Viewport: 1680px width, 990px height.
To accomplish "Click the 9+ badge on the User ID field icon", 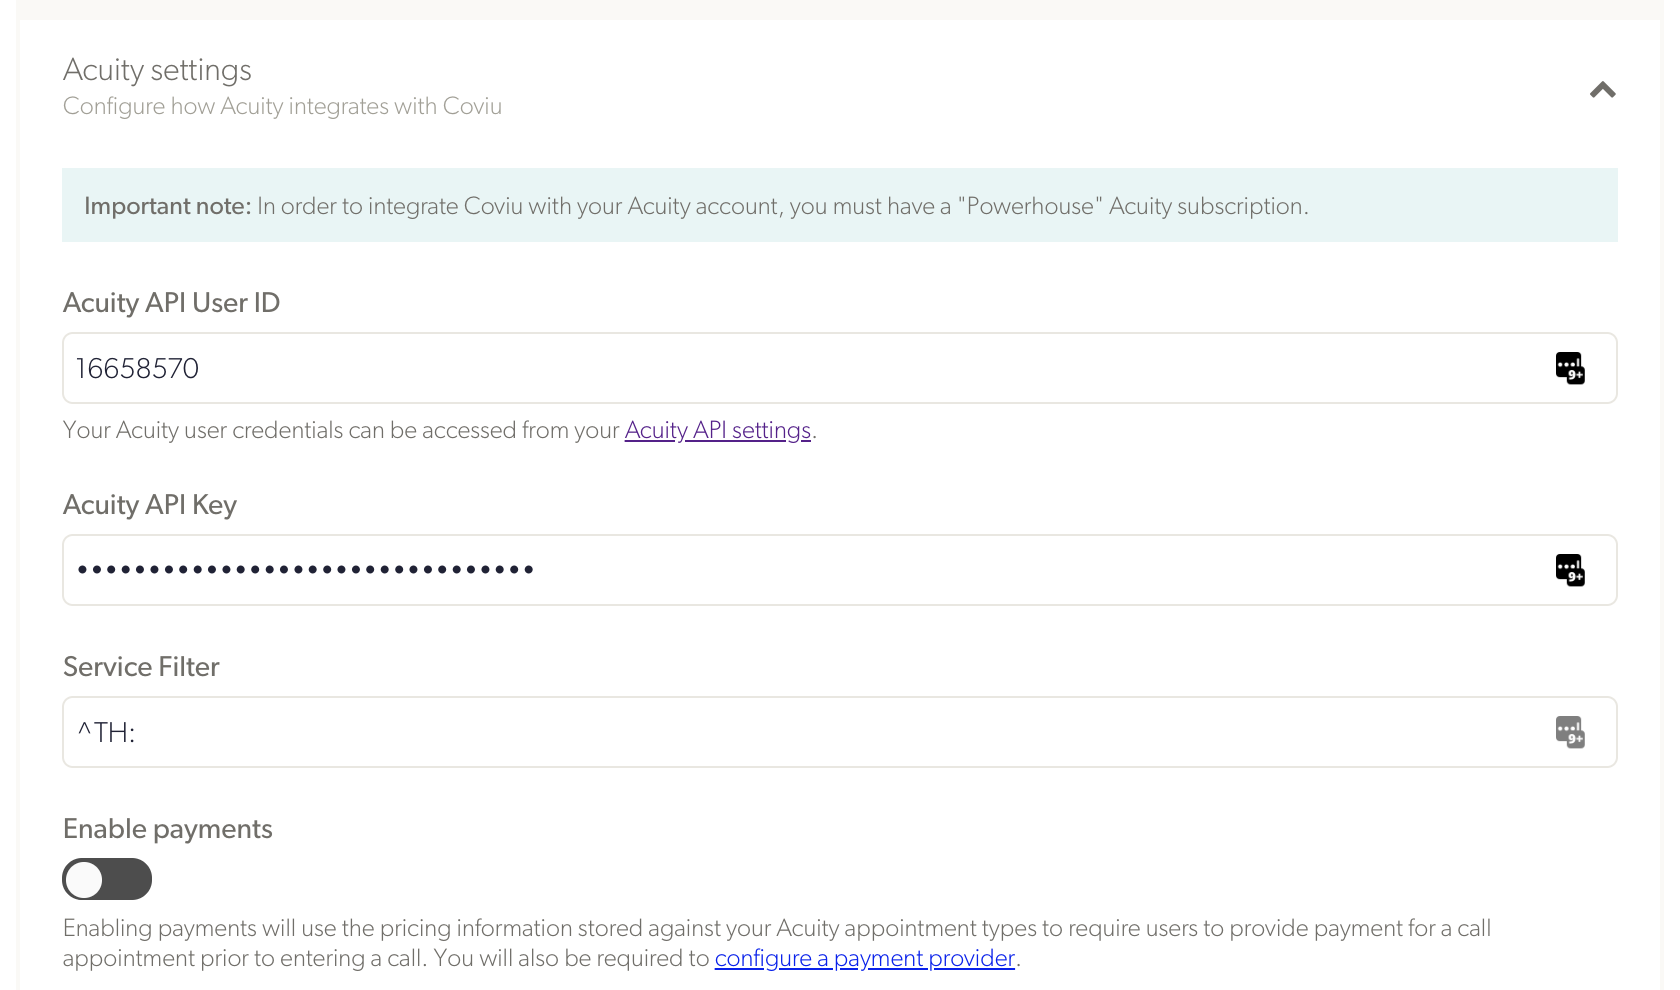I will (1575, 375).
